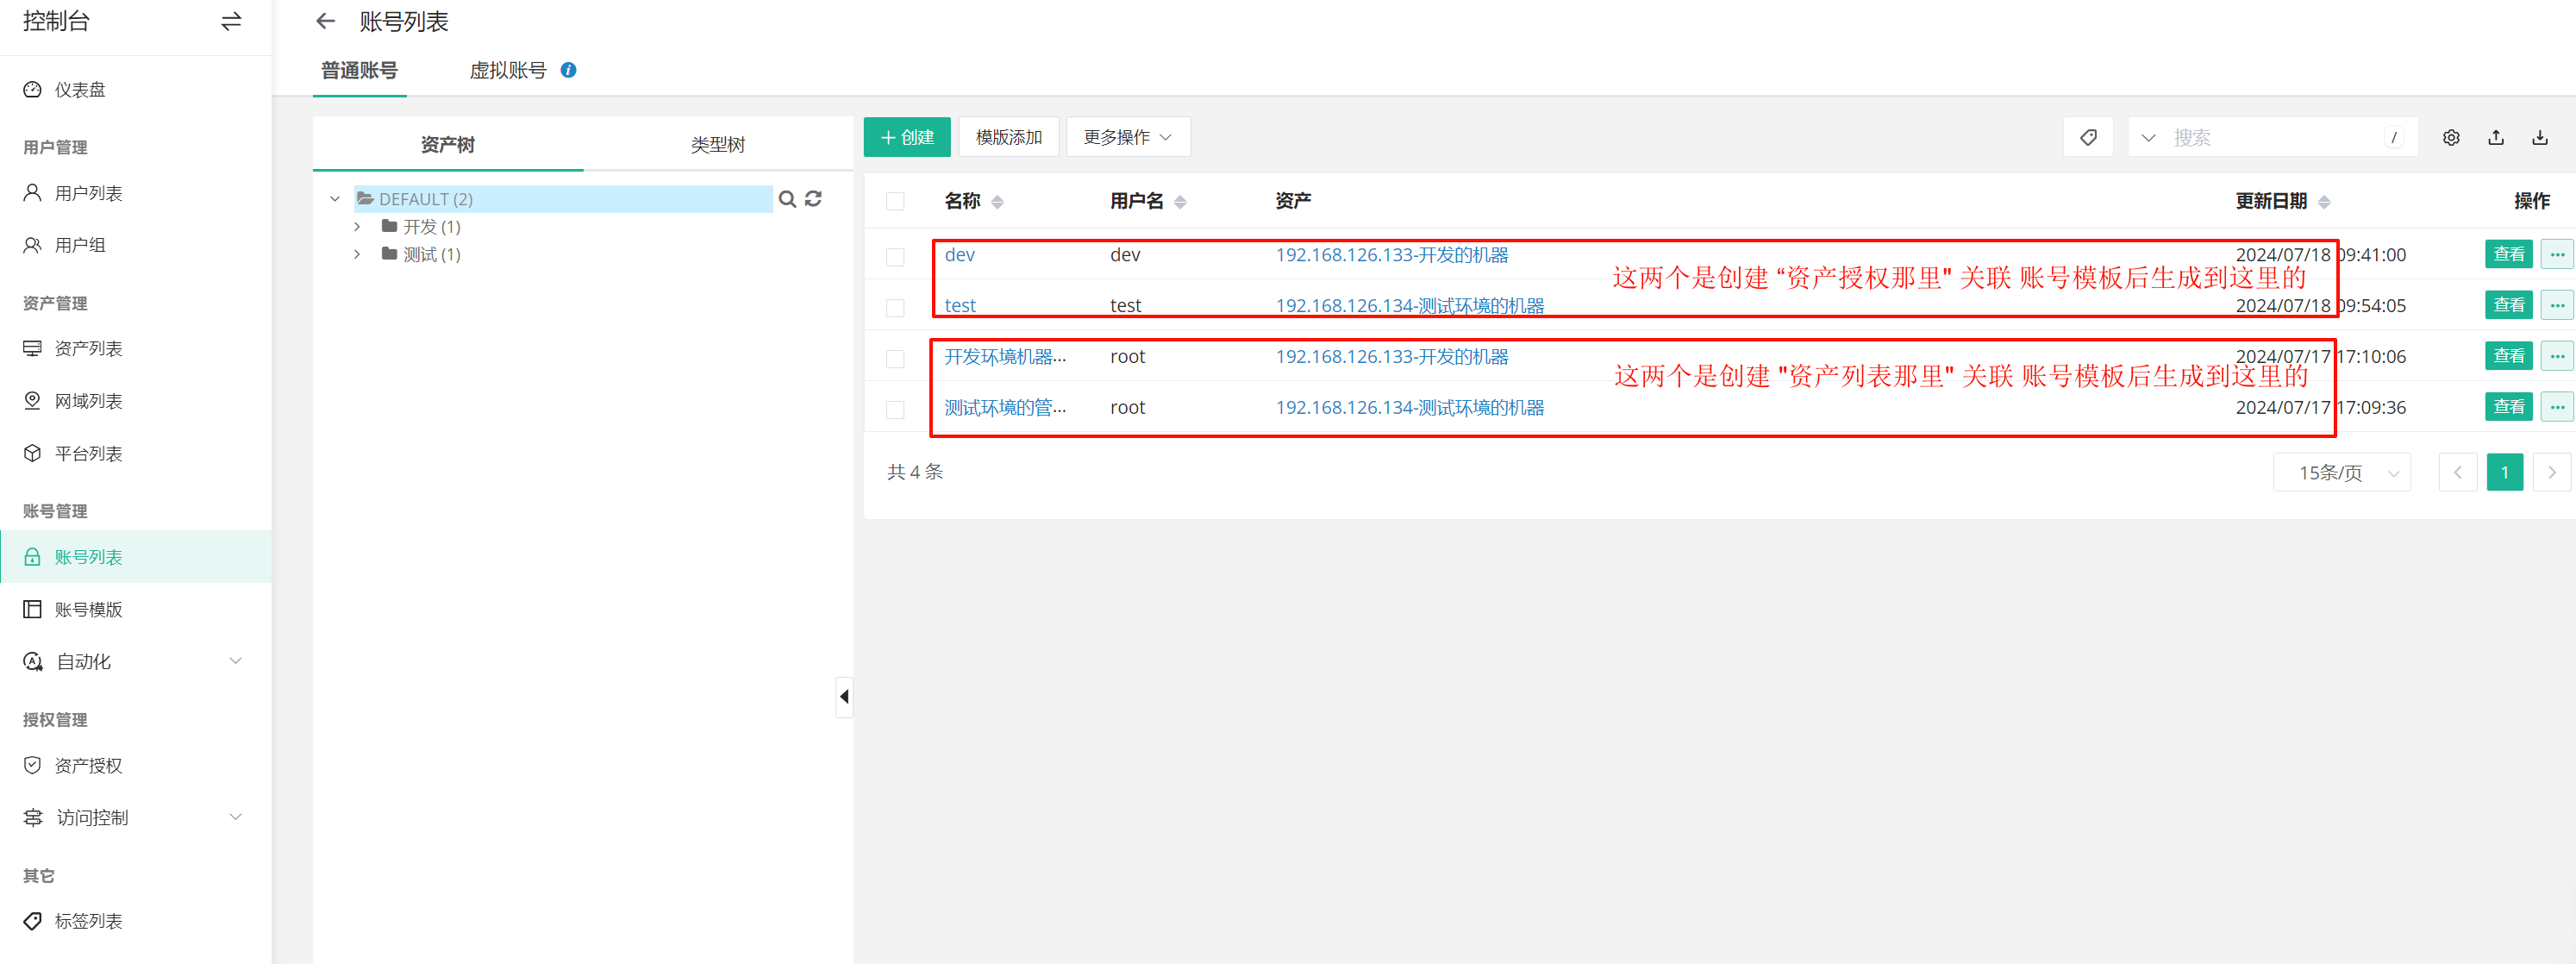2576x964 pixels.
Task: Switch to the 类型树 tab
Action: click(x=717, y=144)
